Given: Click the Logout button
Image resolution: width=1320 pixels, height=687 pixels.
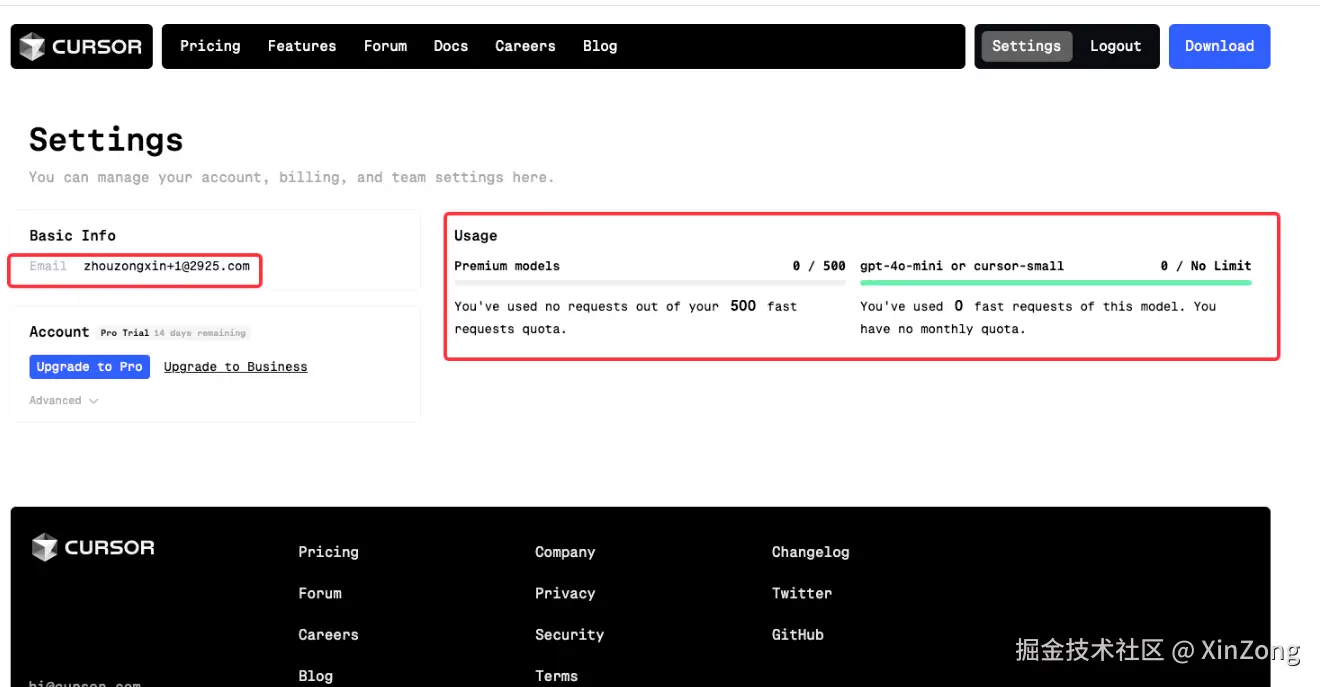Looking at the screenshot, I should [x=1115, y=46].
